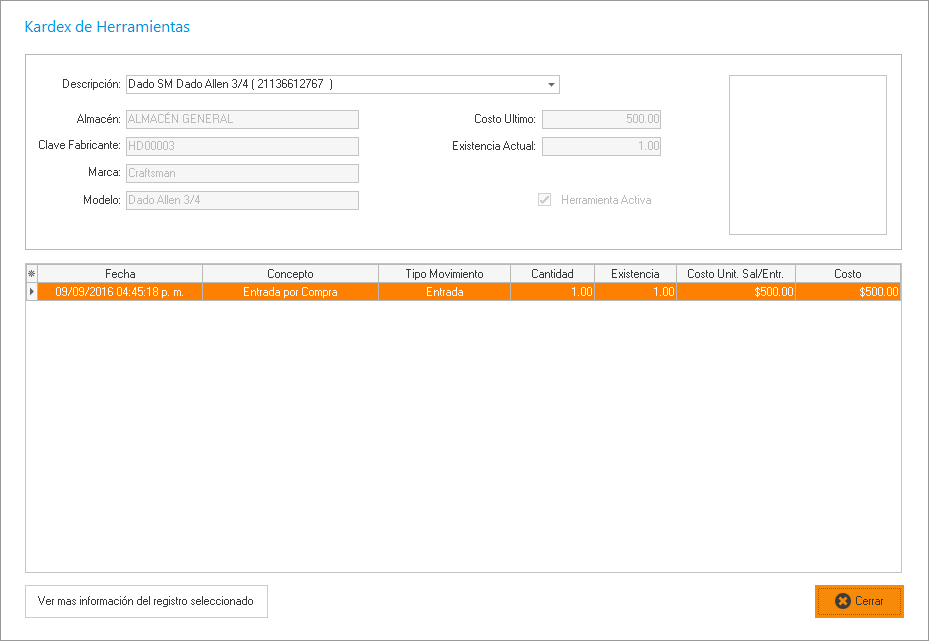The height and width of the screenshot is (641, 929).
Task: Click the Almacén field showing ALMACÉN GENERAL
Action: pos(241,119)
